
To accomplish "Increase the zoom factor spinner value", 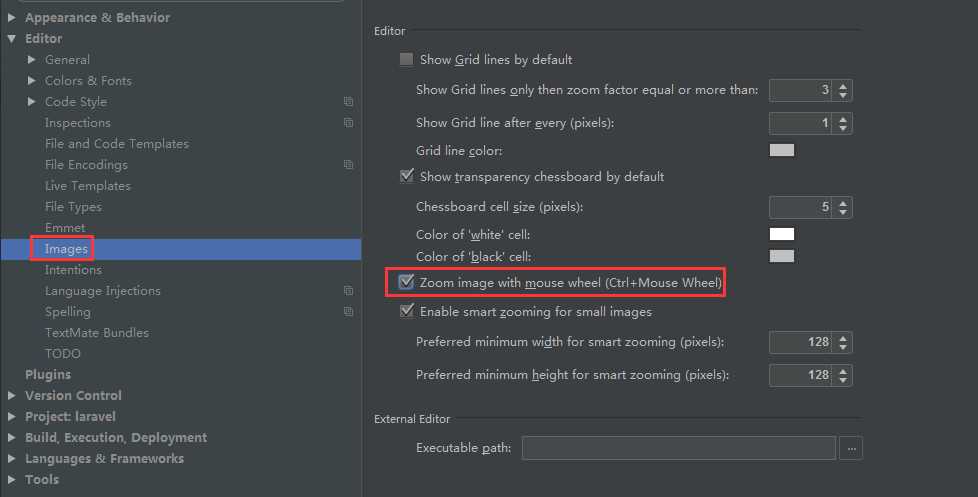I will 843,86.
